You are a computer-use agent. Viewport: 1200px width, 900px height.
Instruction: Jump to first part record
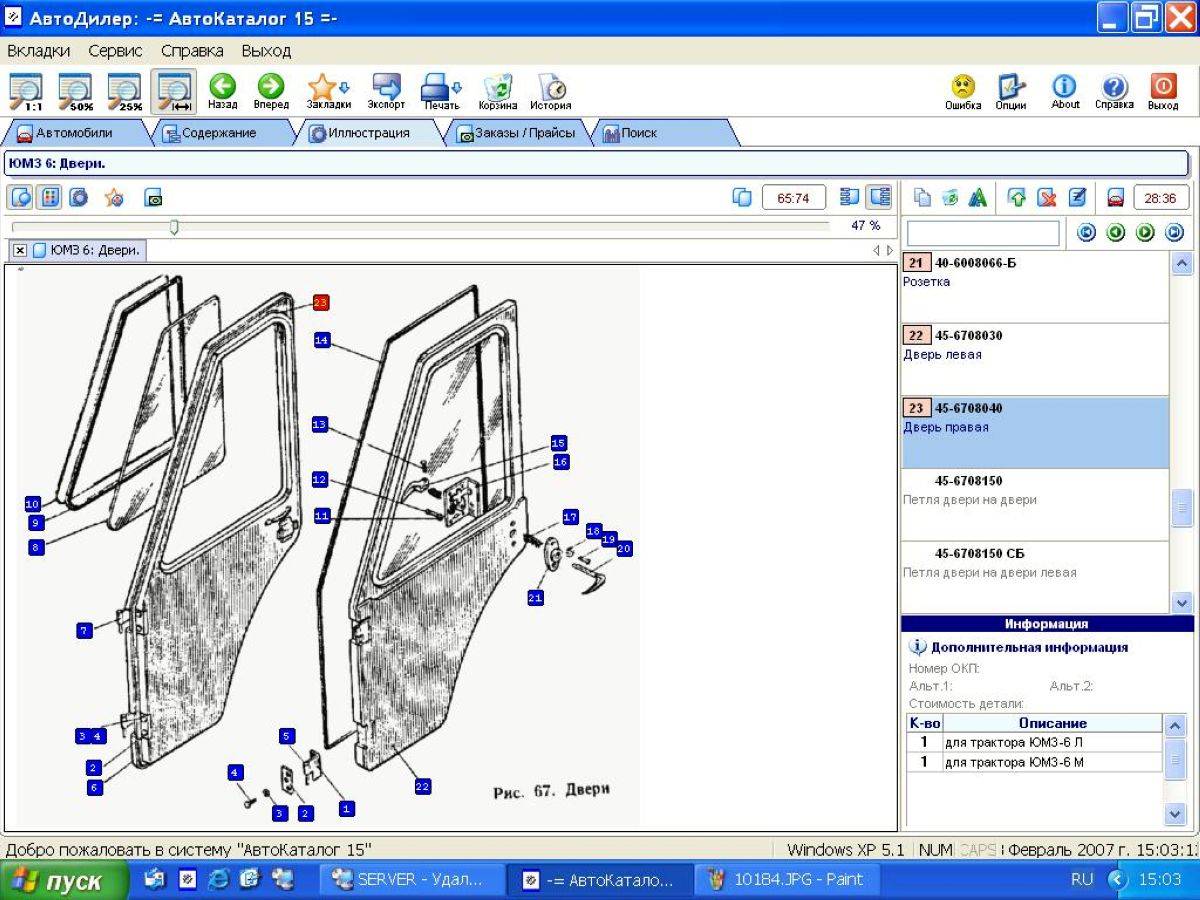point(1086,233)
